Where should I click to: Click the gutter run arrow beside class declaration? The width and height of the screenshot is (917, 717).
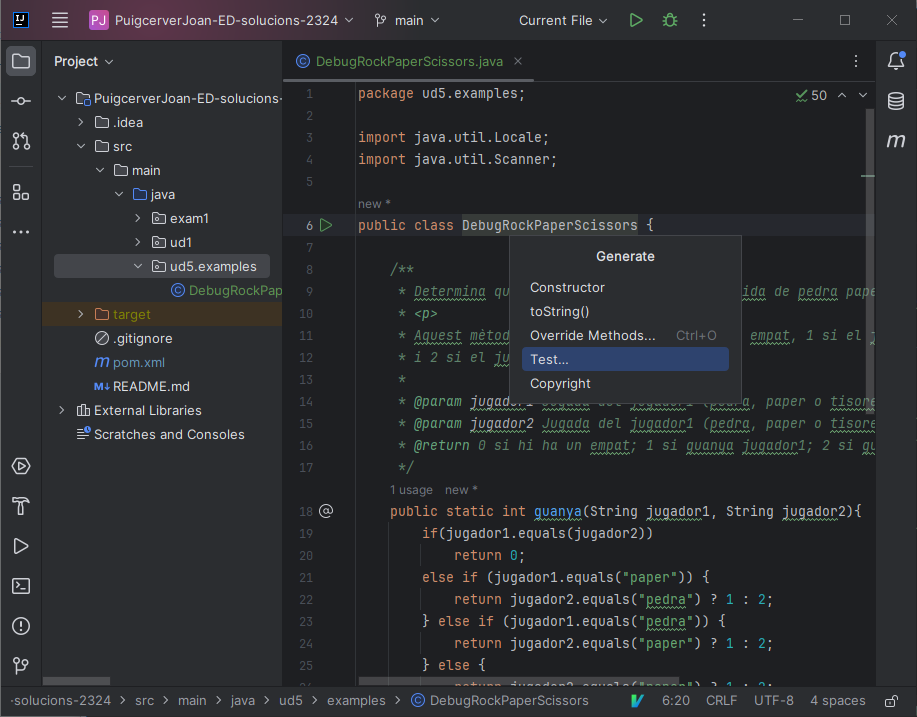pos(325,226)
